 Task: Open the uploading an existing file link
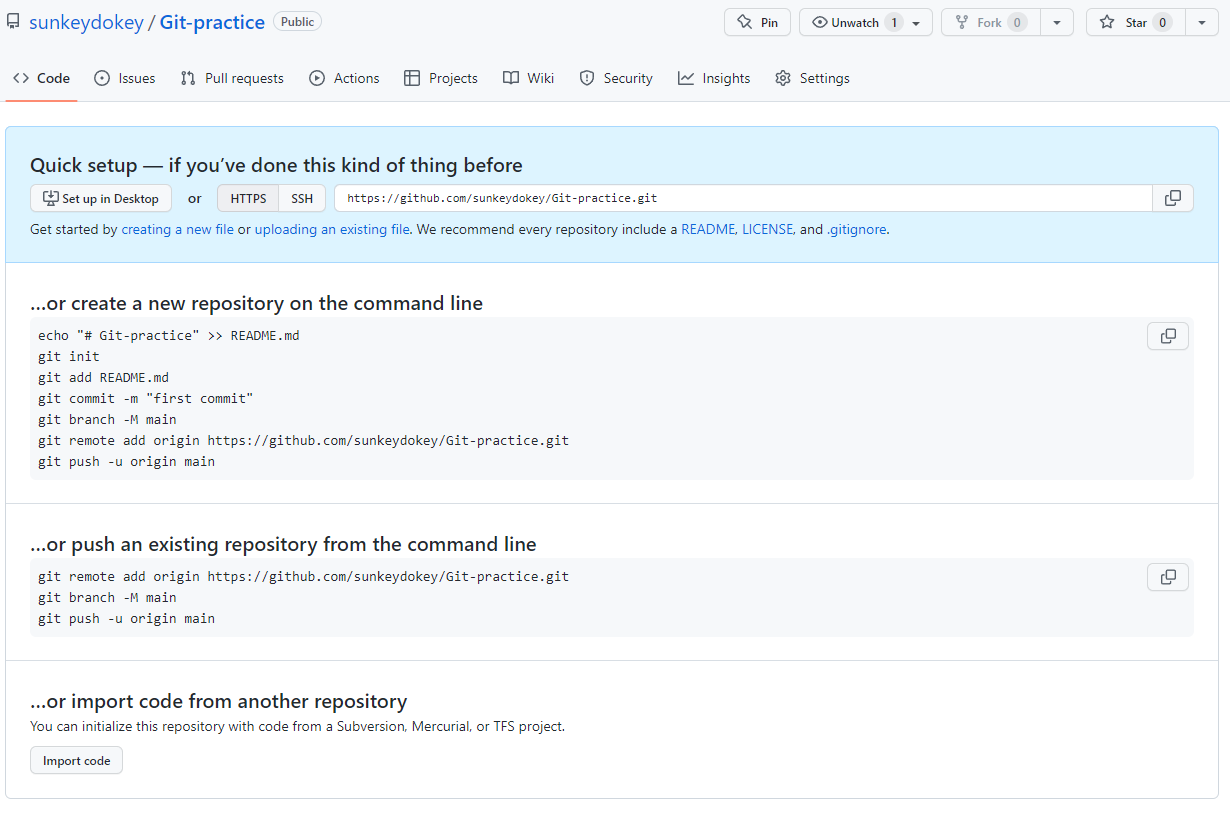(332, 229)
